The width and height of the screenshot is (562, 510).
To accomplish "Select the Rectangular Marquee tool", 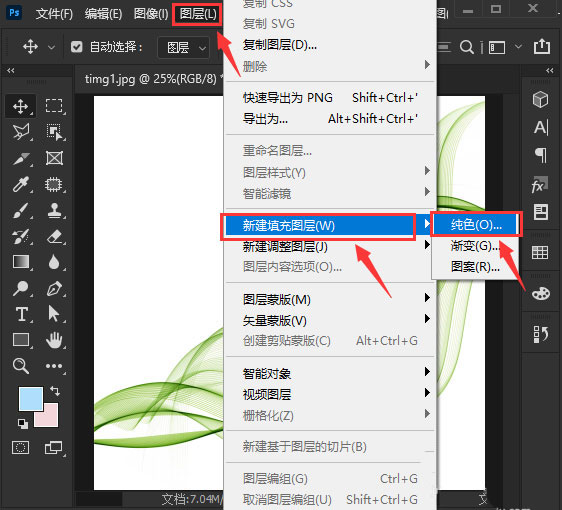I will click(54, 106).
